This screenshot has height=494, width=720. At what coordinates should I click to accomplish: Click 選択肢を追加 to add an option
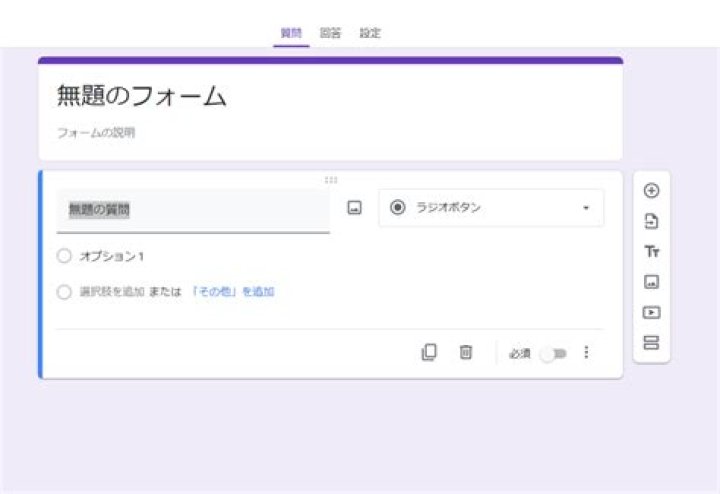click(112, 292)
